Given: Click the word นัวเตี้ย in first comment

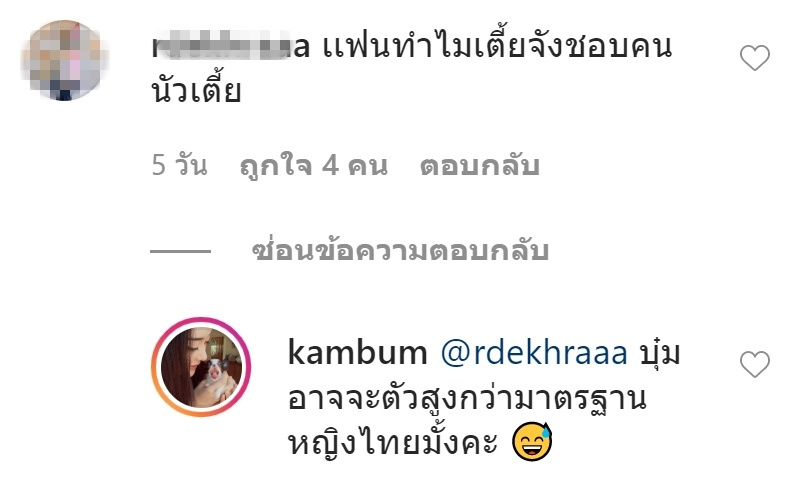Looking at the screenshot, I should 196,90.
